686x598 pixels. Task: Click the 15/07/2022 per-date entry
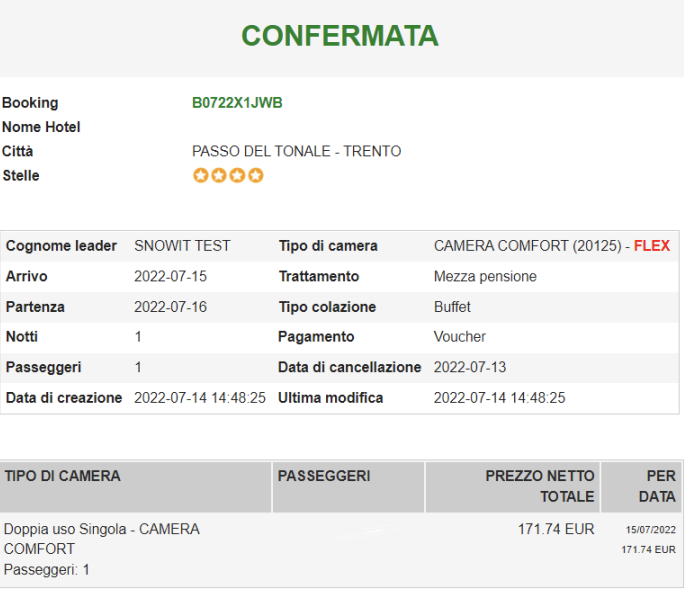tap(651, 530)
